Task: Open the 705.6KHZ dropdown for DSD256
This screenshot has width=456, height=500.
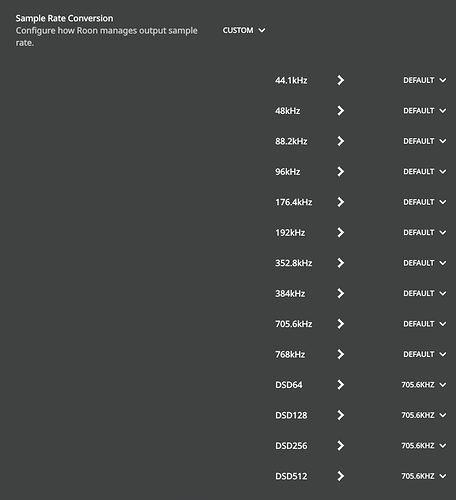Action: click(424, 446)
